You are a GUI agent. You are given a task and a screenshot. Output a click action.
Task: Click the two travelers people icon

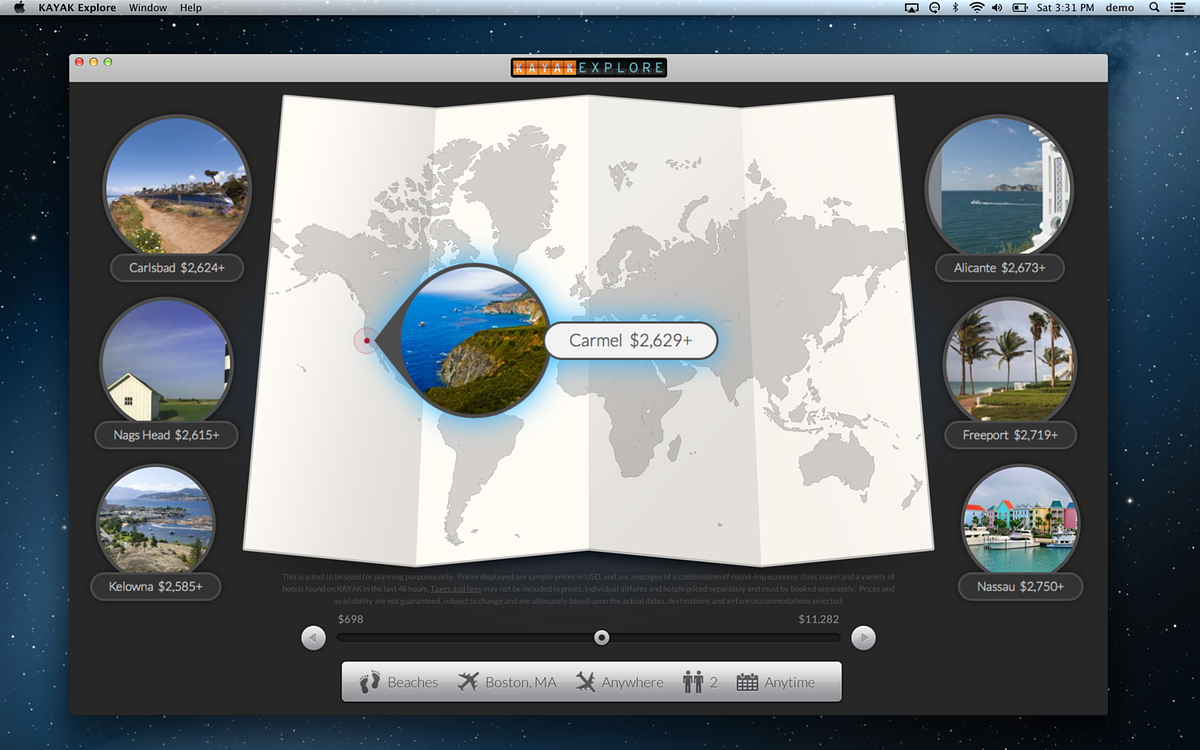693,682
